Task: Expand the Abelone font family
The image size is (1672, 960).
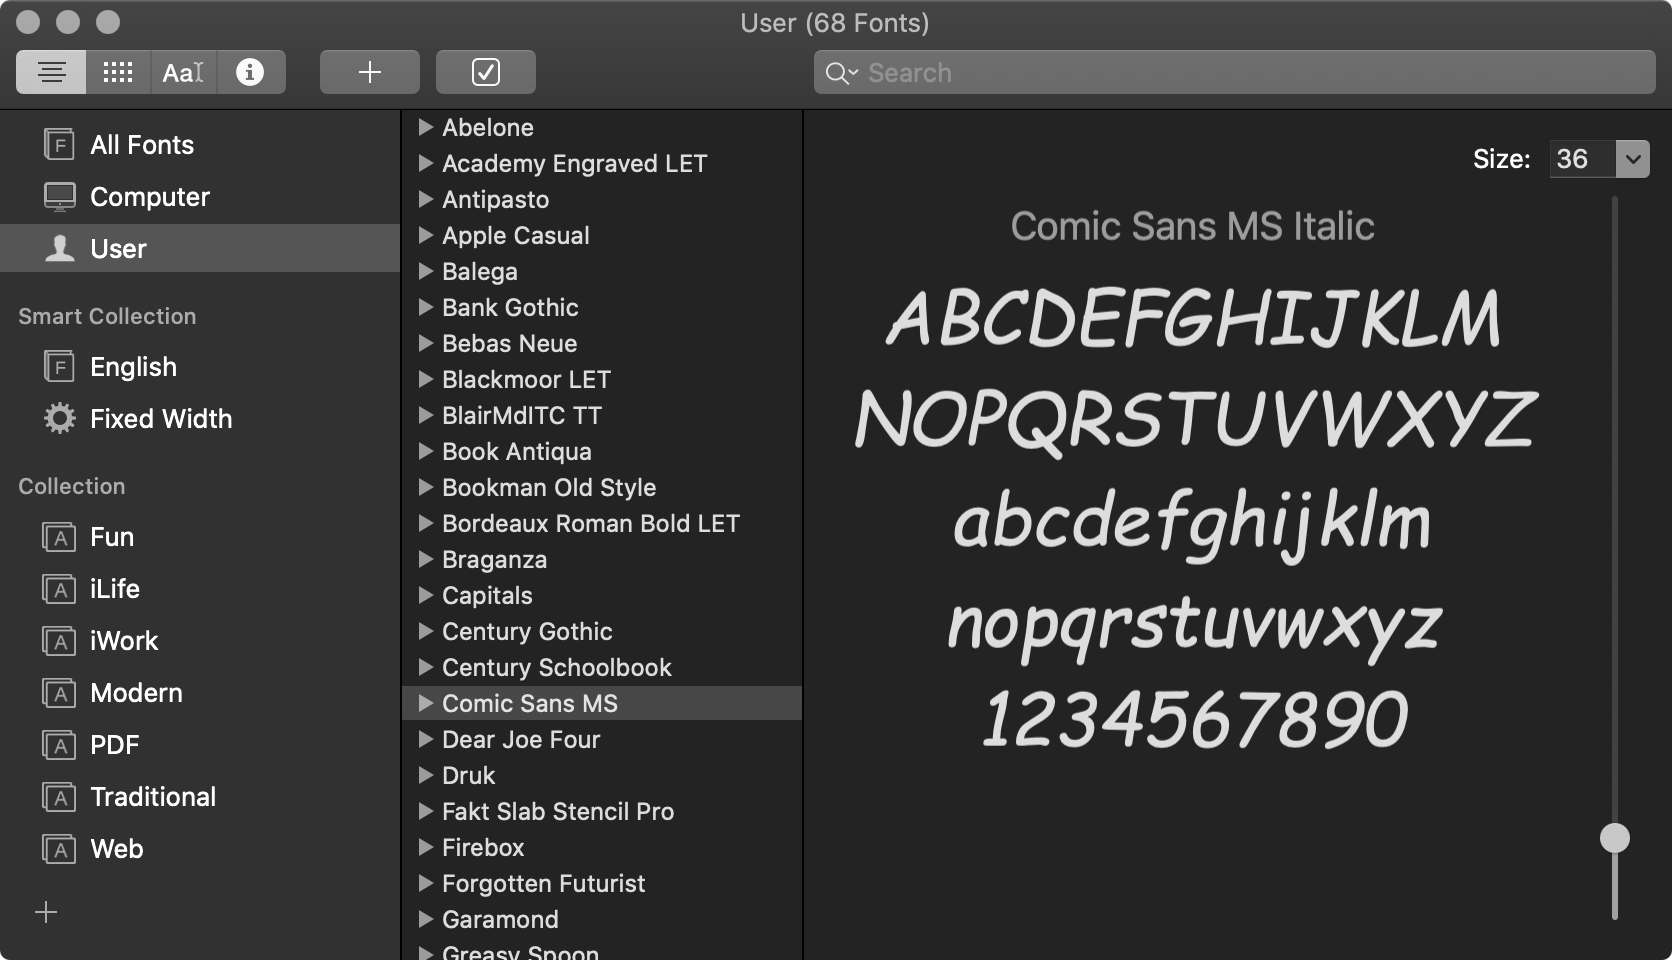Action: click(426, 127)
